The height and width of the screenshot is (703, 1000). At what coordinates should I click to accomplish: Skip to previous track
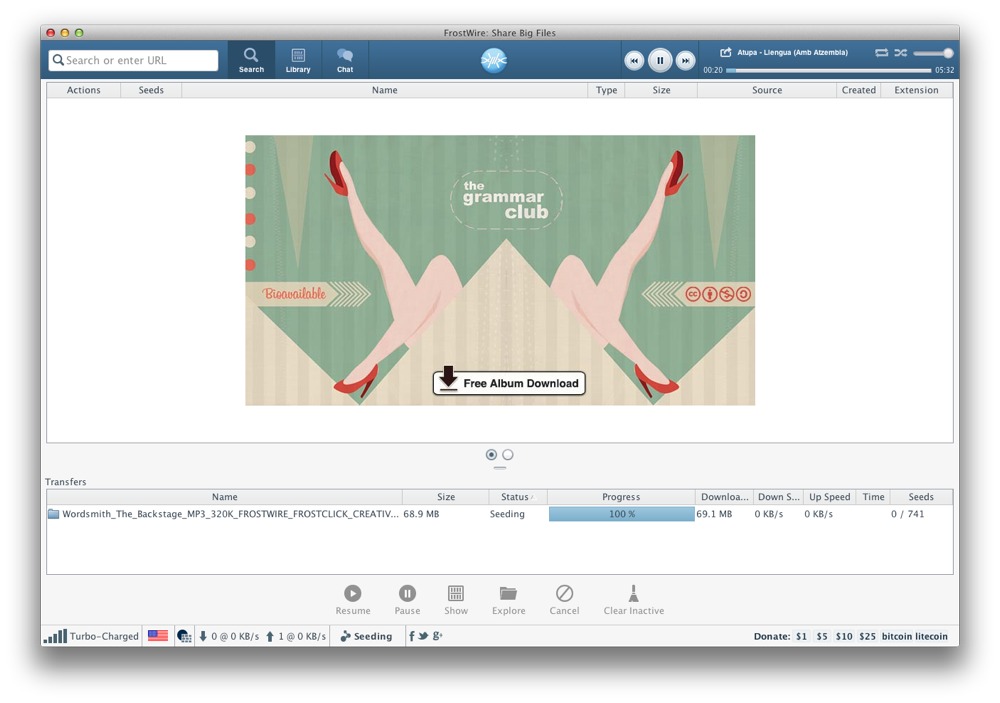click(634, 61)
